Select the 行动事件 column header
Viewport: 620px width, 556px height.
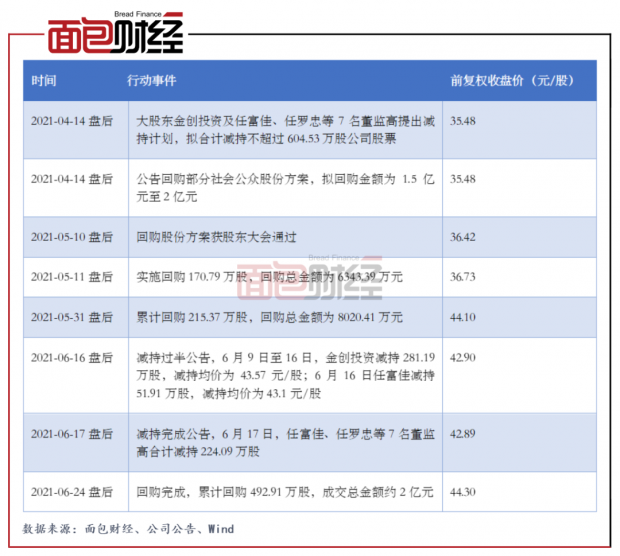coord(151,81)
